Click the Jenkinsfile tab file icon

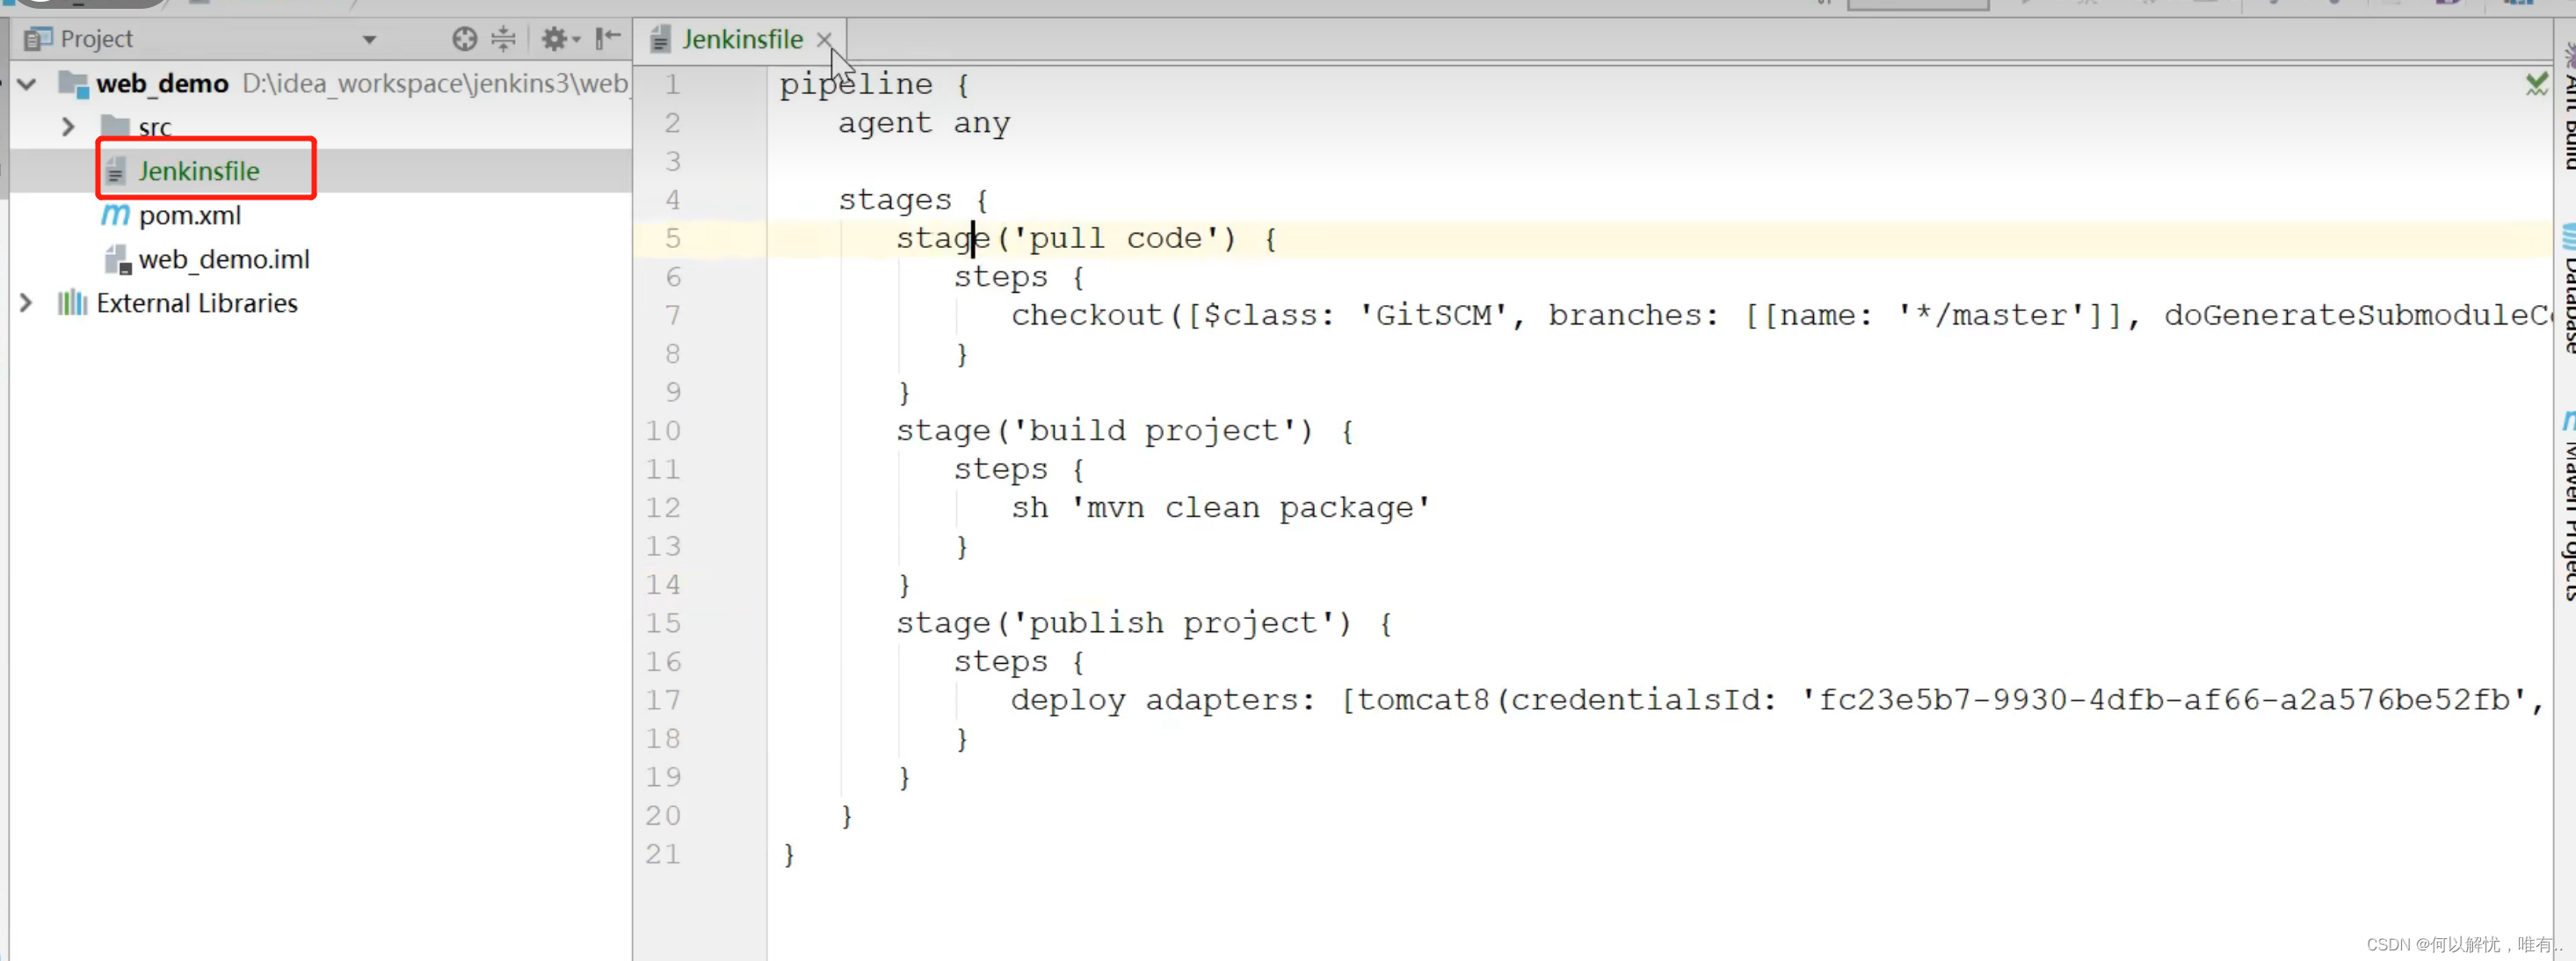point(660,39)
